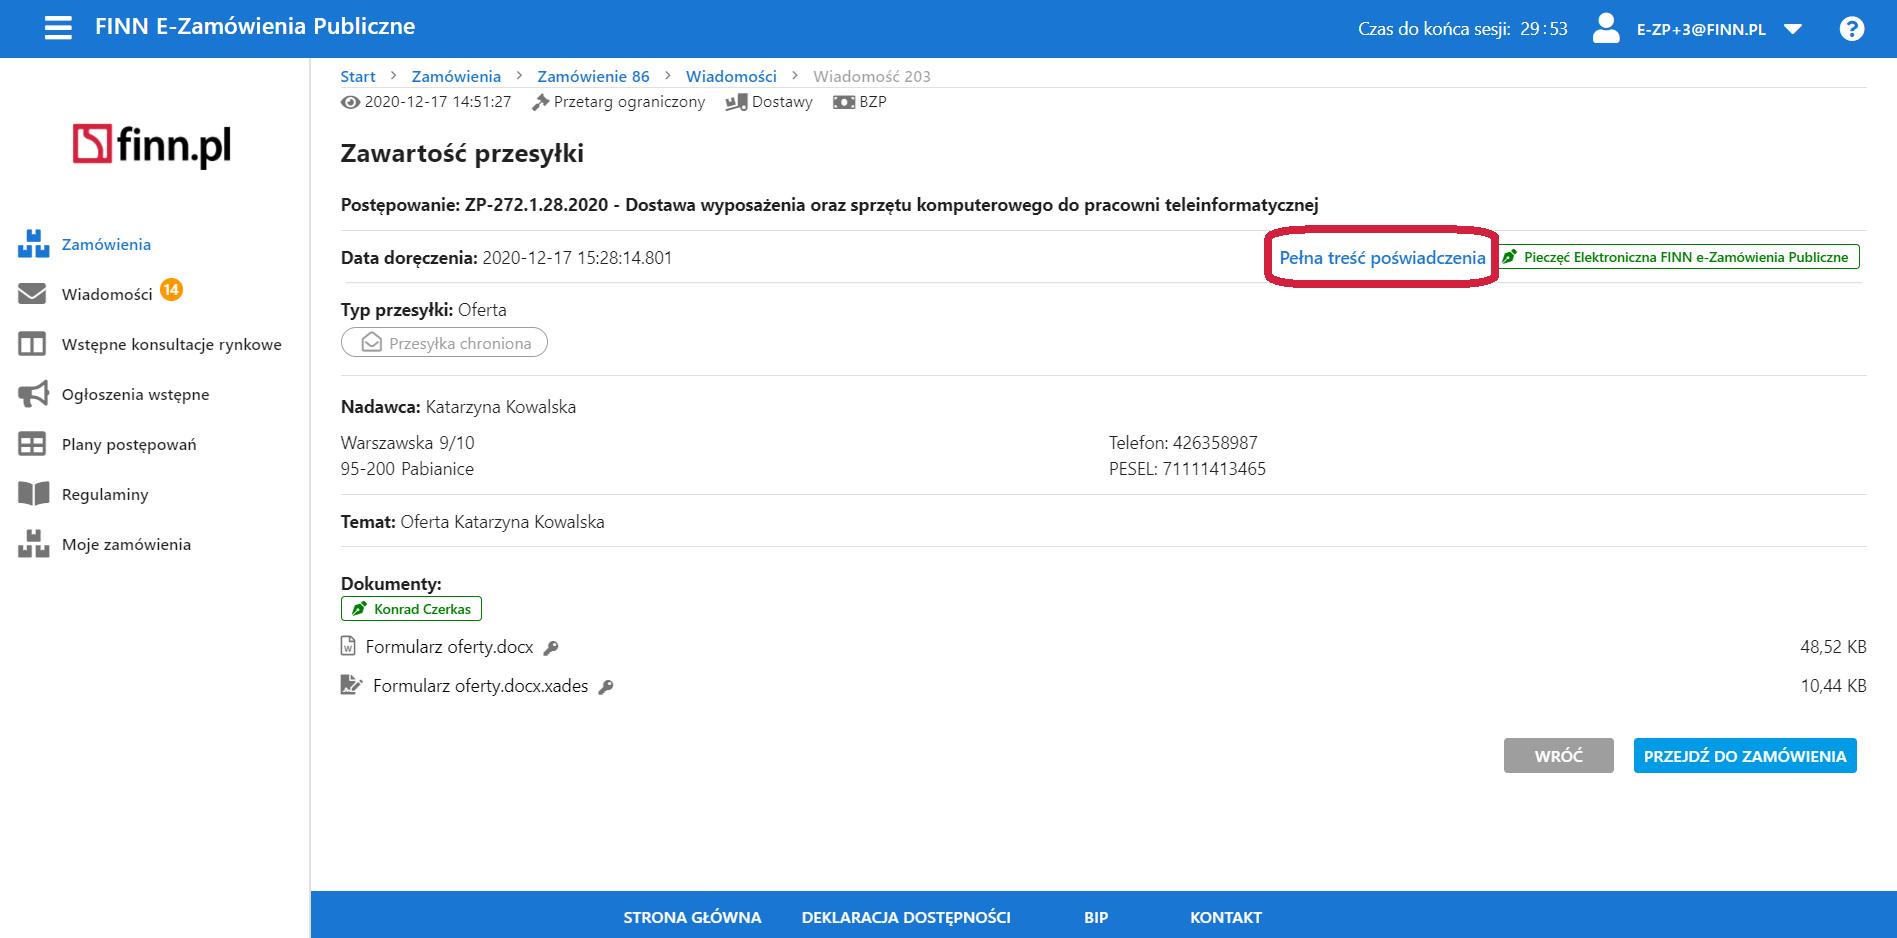
Task: Go to Wiadomości breadcrumb link
Action: [731, 76]
